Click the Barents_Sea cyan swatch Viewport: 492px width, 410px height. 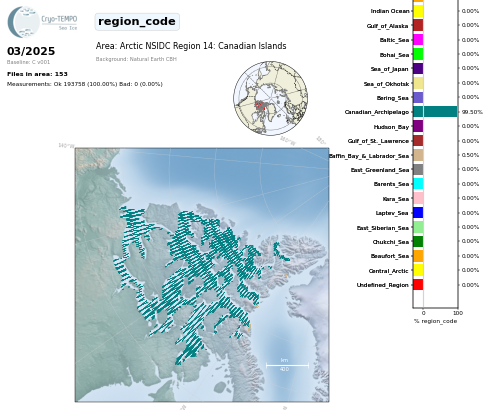[418, 184]
